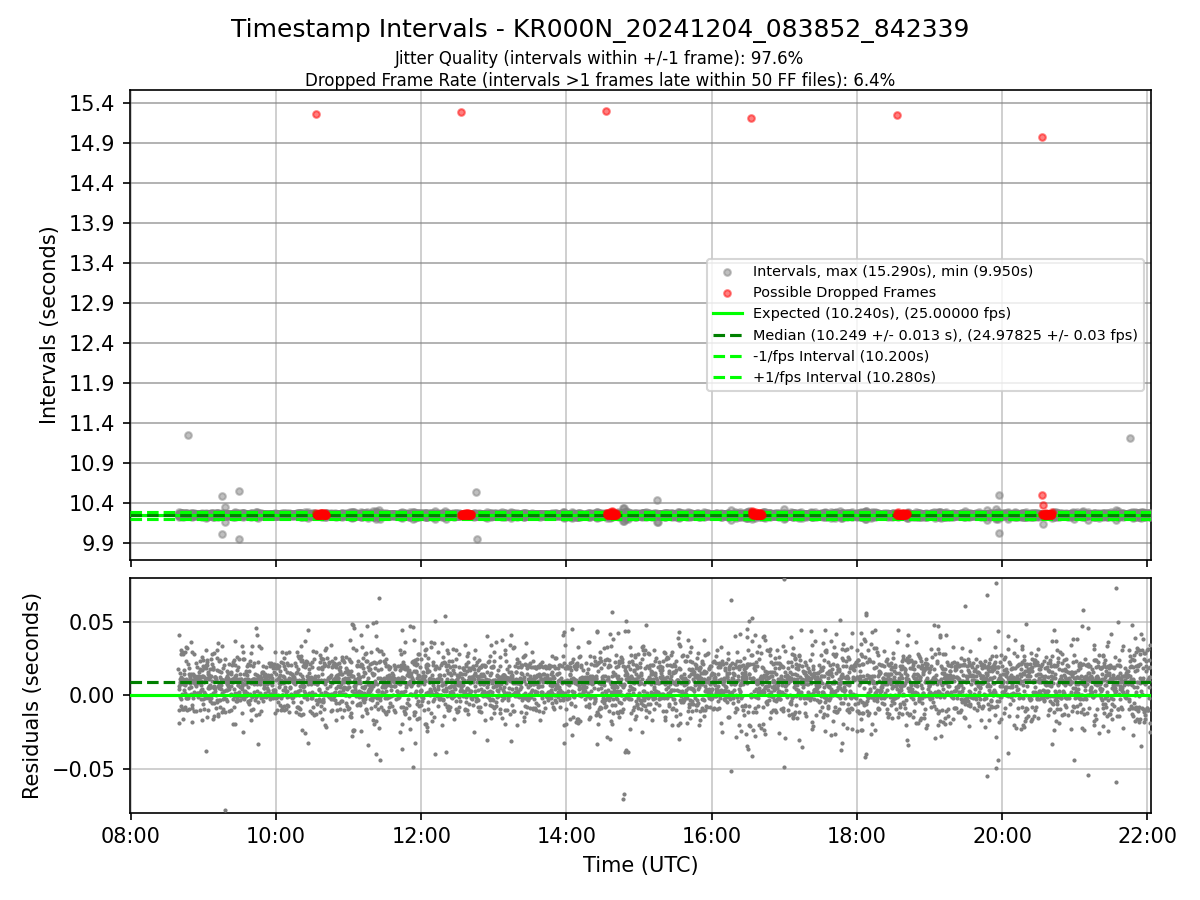Click the 22:00 x-axis tick label
This screenshot has height=900, width=1200.
coord(1147,835)
